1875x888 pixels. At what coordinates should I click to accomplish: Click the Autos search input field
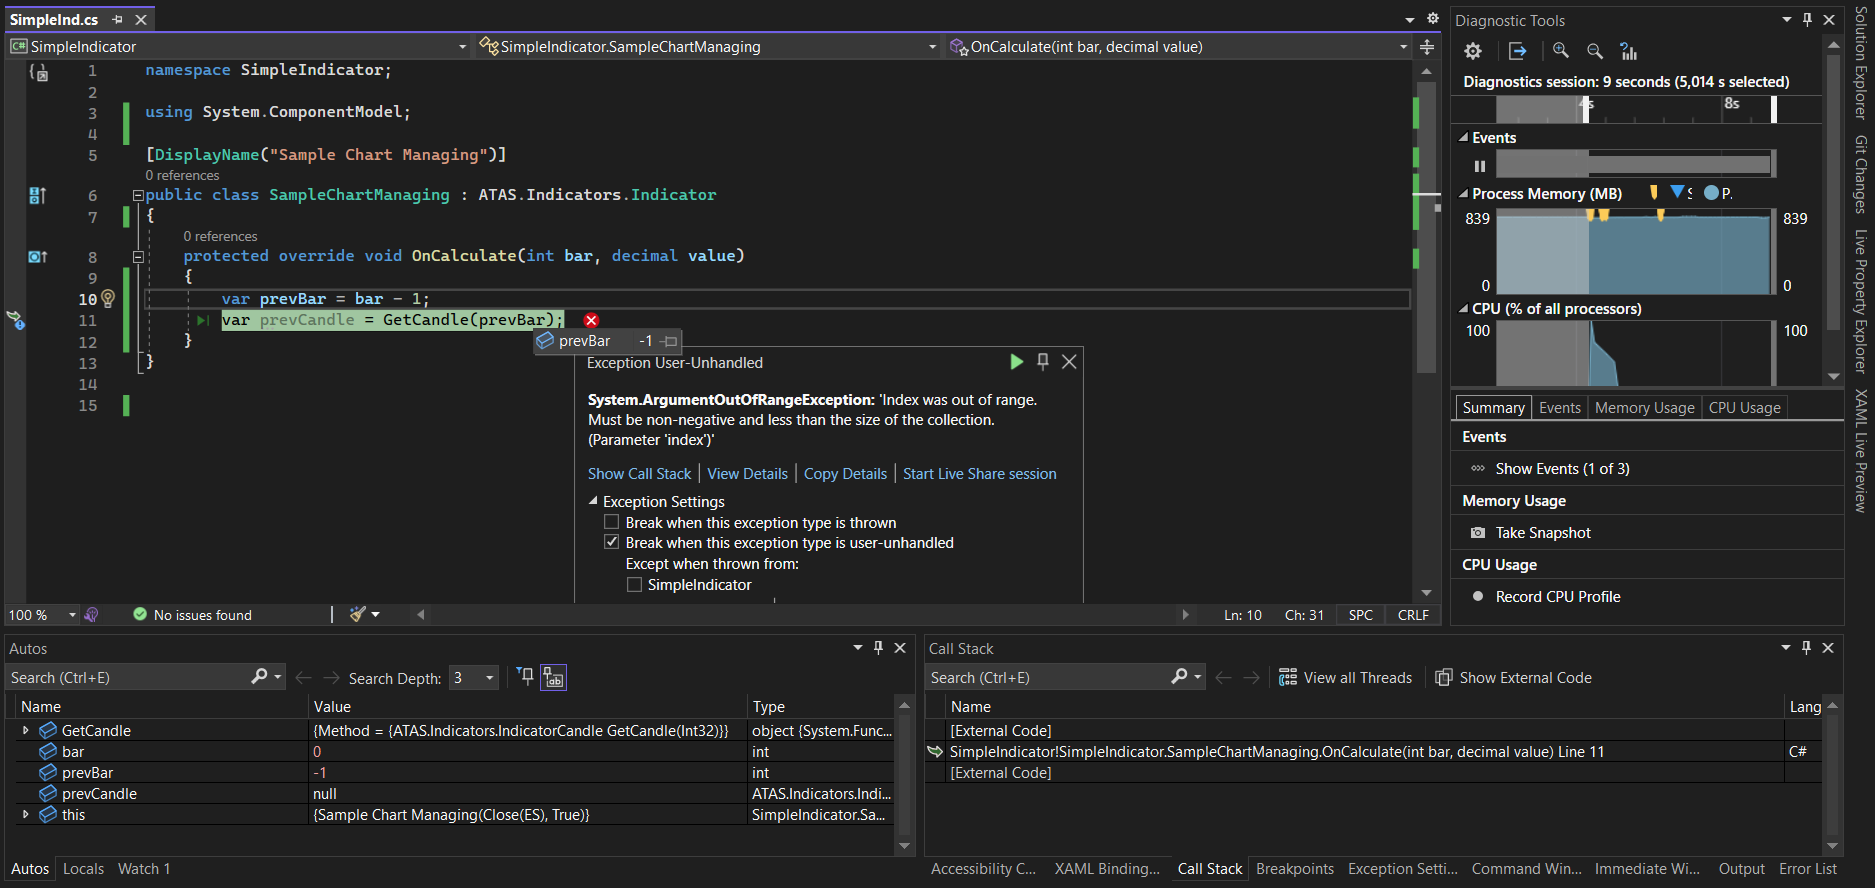point(128,677)
